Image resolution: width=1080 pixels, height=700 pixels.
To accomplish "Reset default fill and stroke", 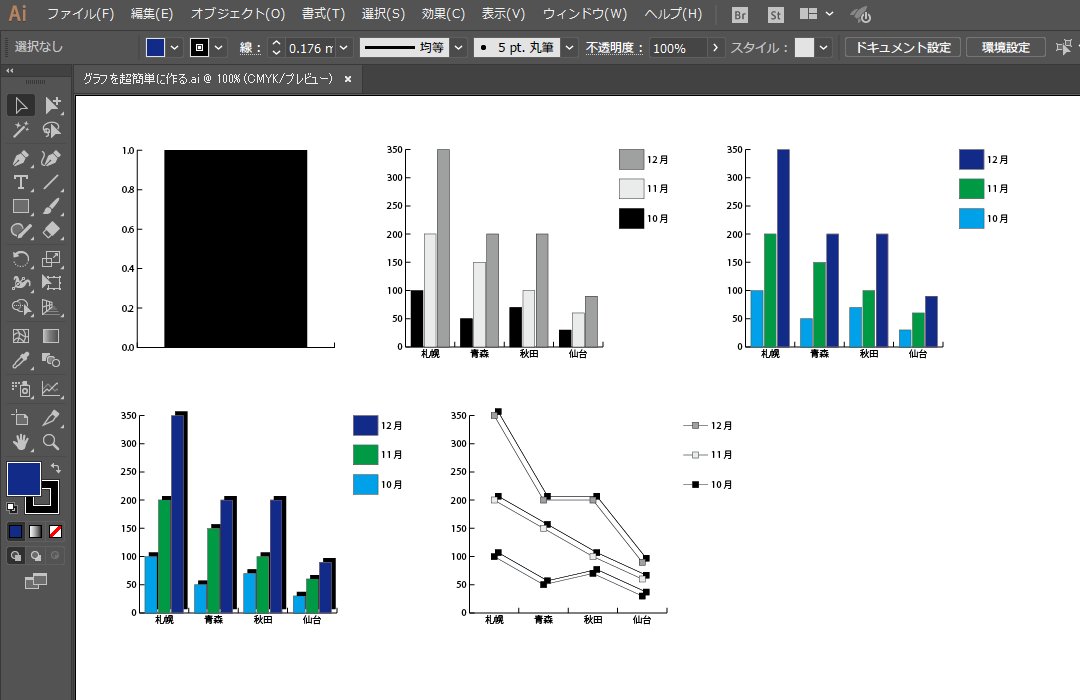I will click(x=12, y=508).
